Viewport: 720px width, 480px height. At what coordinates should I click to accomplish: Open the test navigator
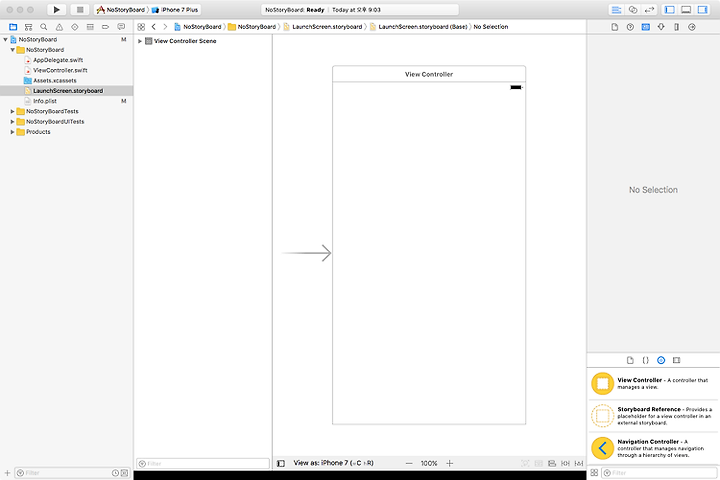pos(74,27)
